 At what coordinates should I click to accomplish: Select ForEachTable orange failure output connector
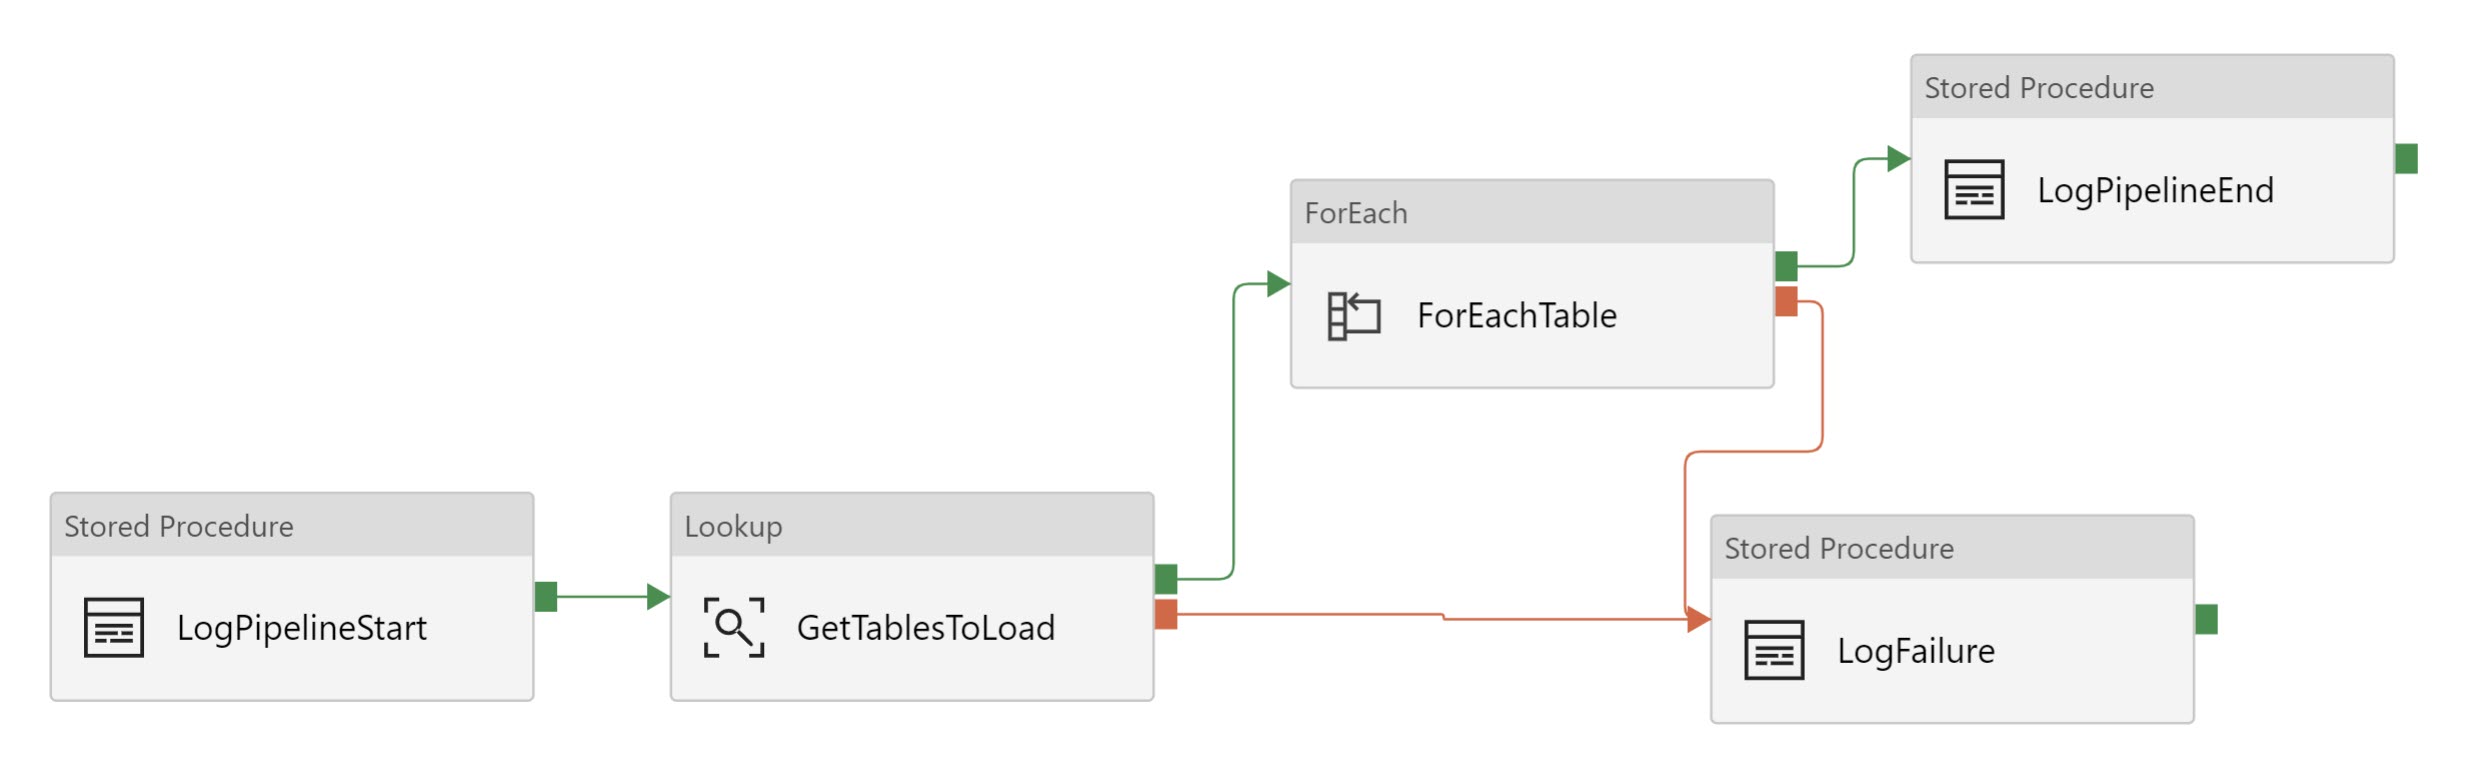click(x=1786, y=301)
